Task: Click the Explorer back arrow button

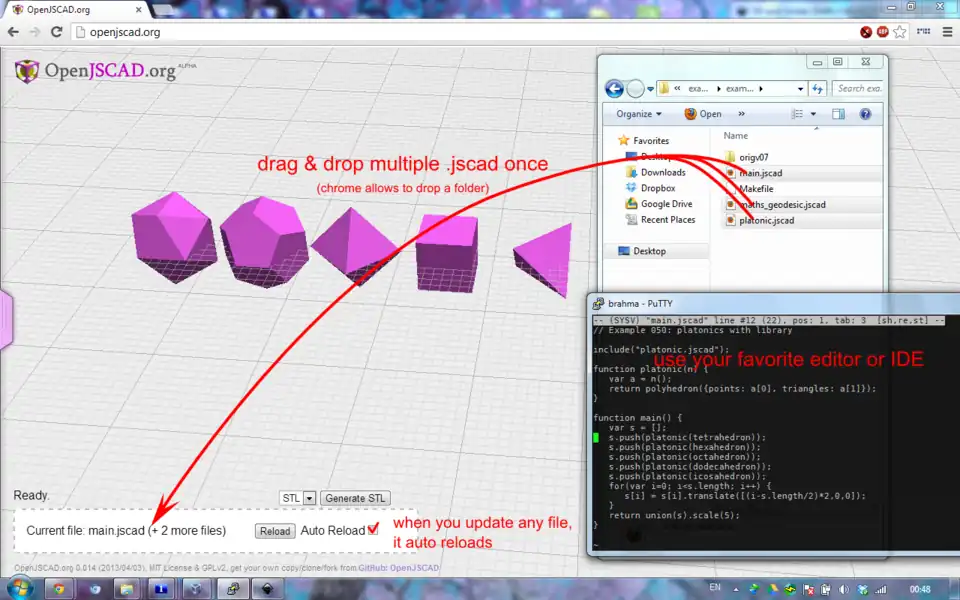Action: click(613, 88)
